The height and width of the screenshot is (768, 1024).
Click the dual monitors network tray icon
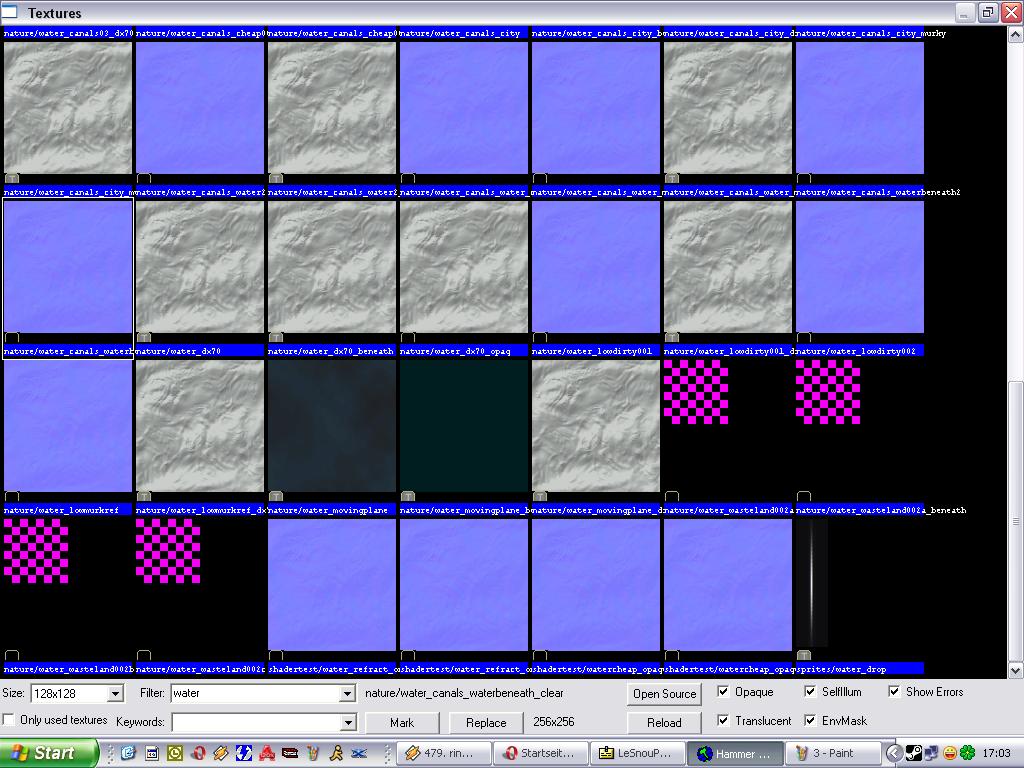pos(931,753)
